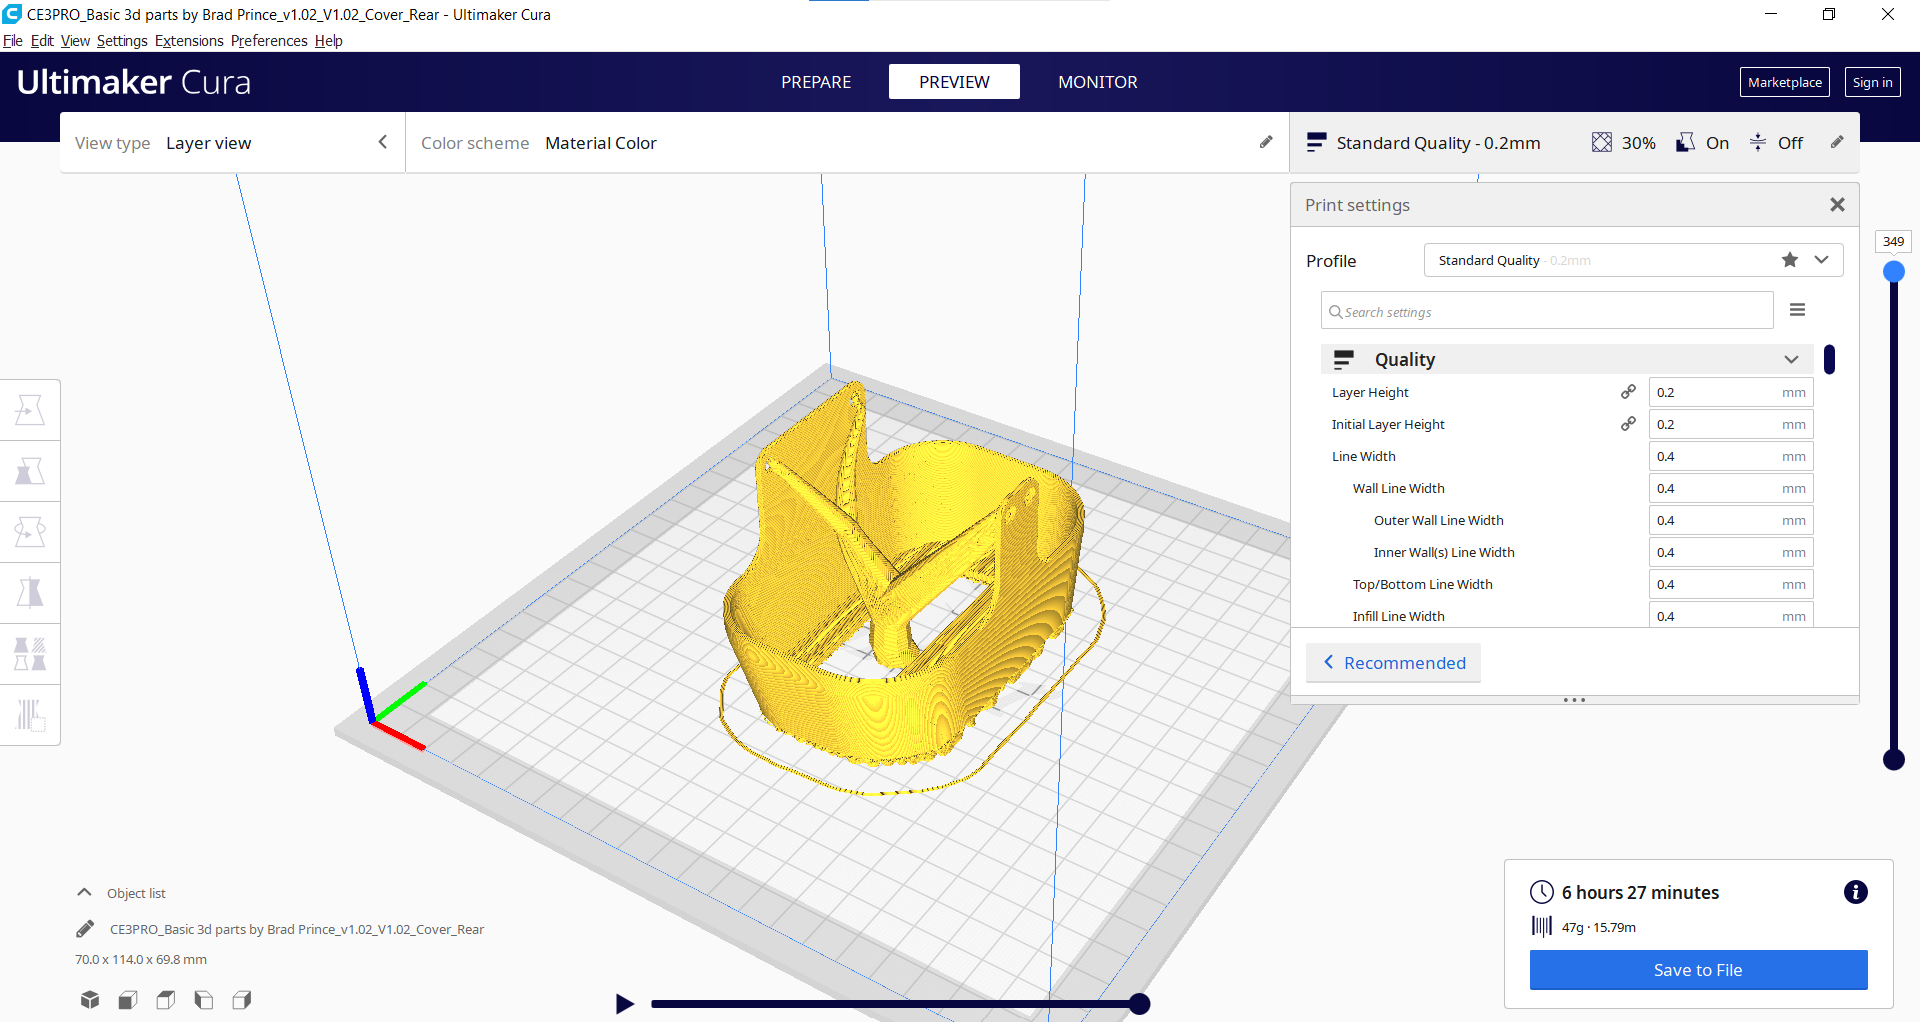Switch to 3D view camera icon
The image size is (1920, 1022).
tap(90, 999)
